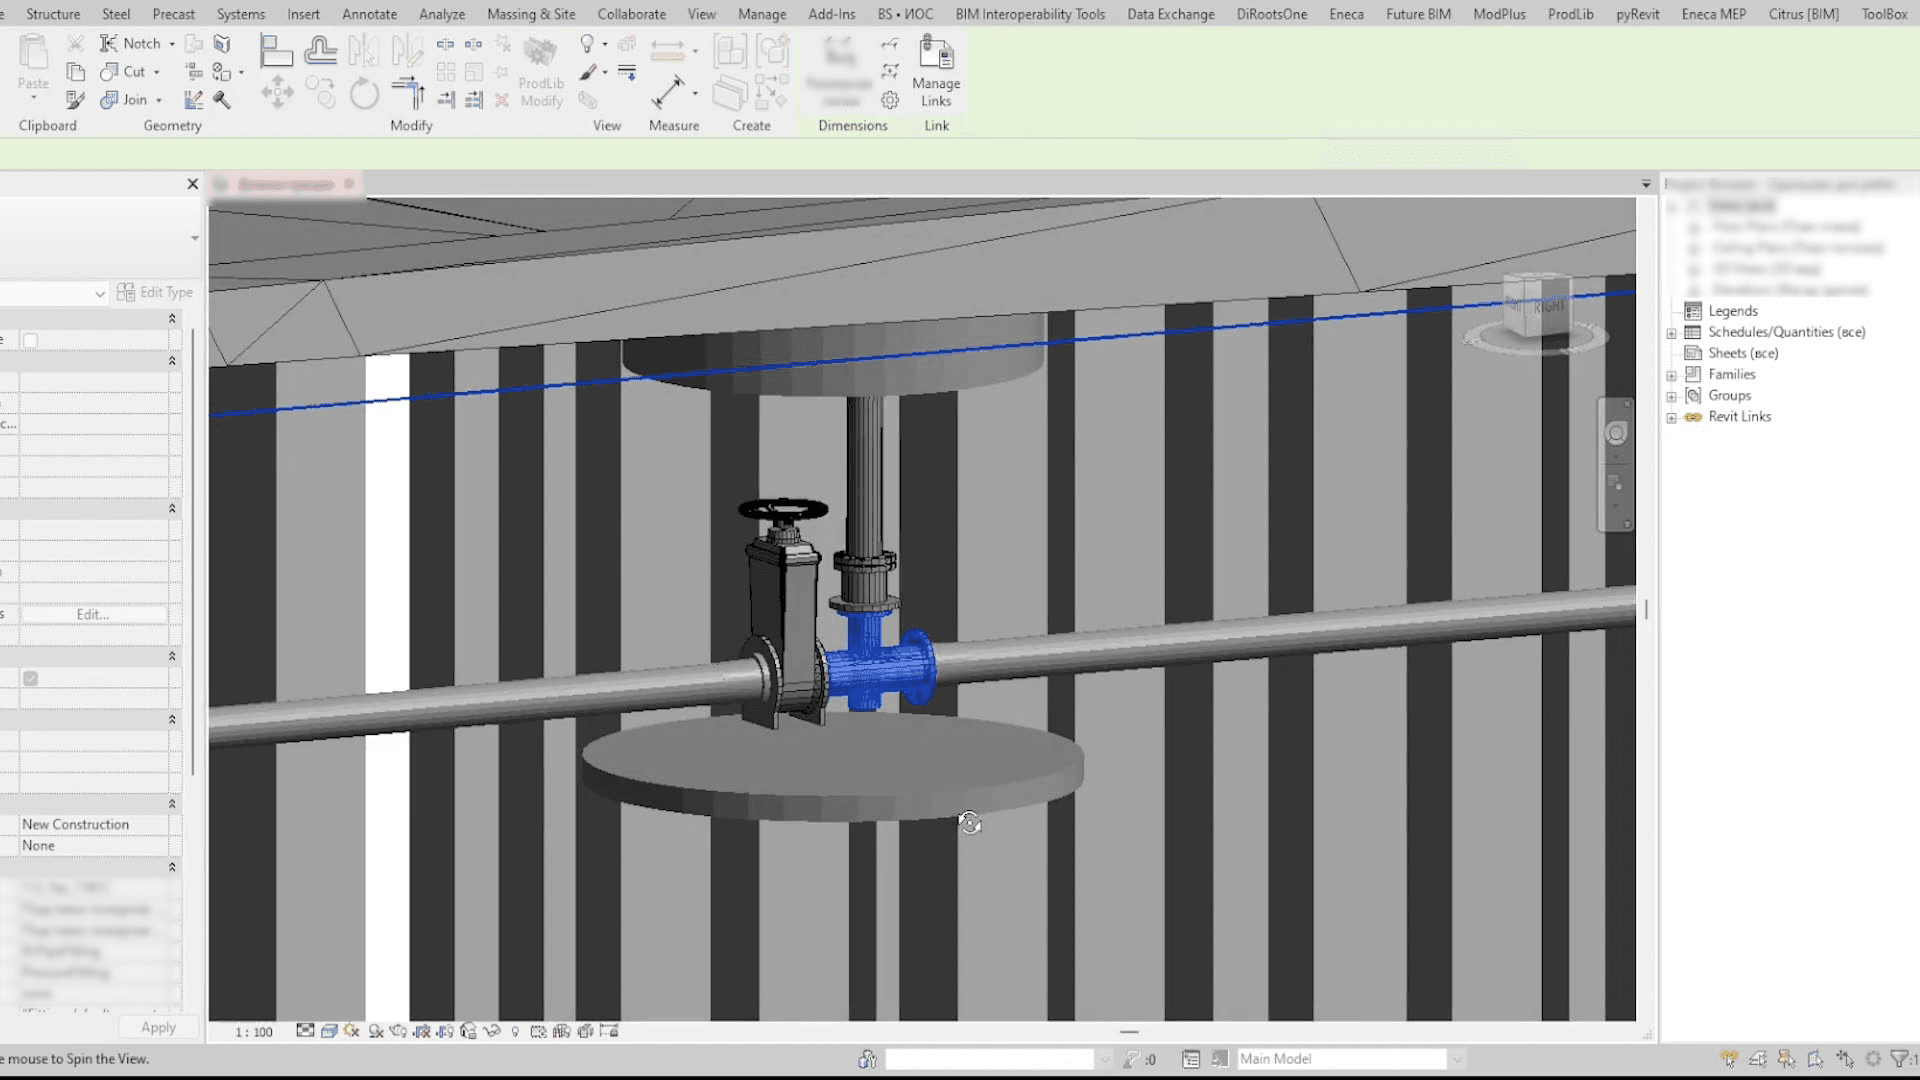Image resolution: width=1920 pixels, height=1080 pixels.
Task: Toggle the first checkbox in Properties panel
Action: point(31,341)
